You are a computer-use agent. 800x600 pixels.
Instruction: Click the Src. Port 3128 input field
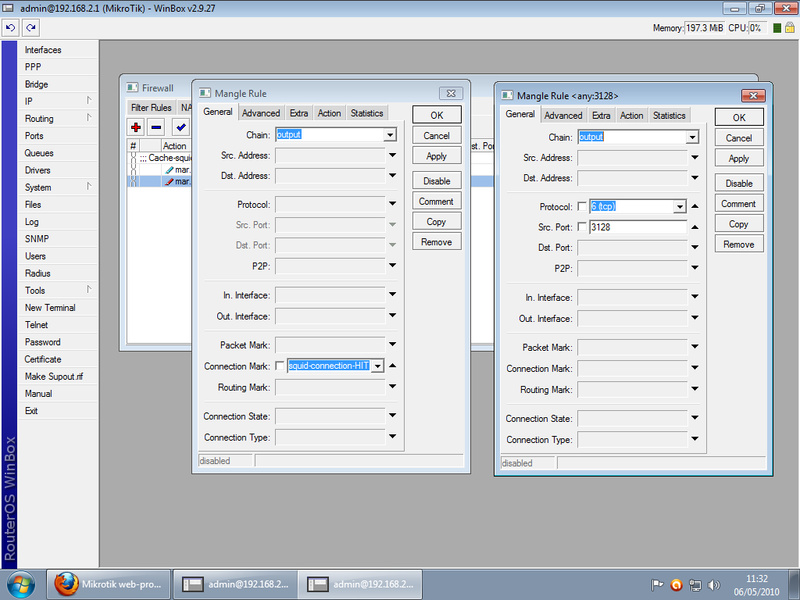coord(638,227)
